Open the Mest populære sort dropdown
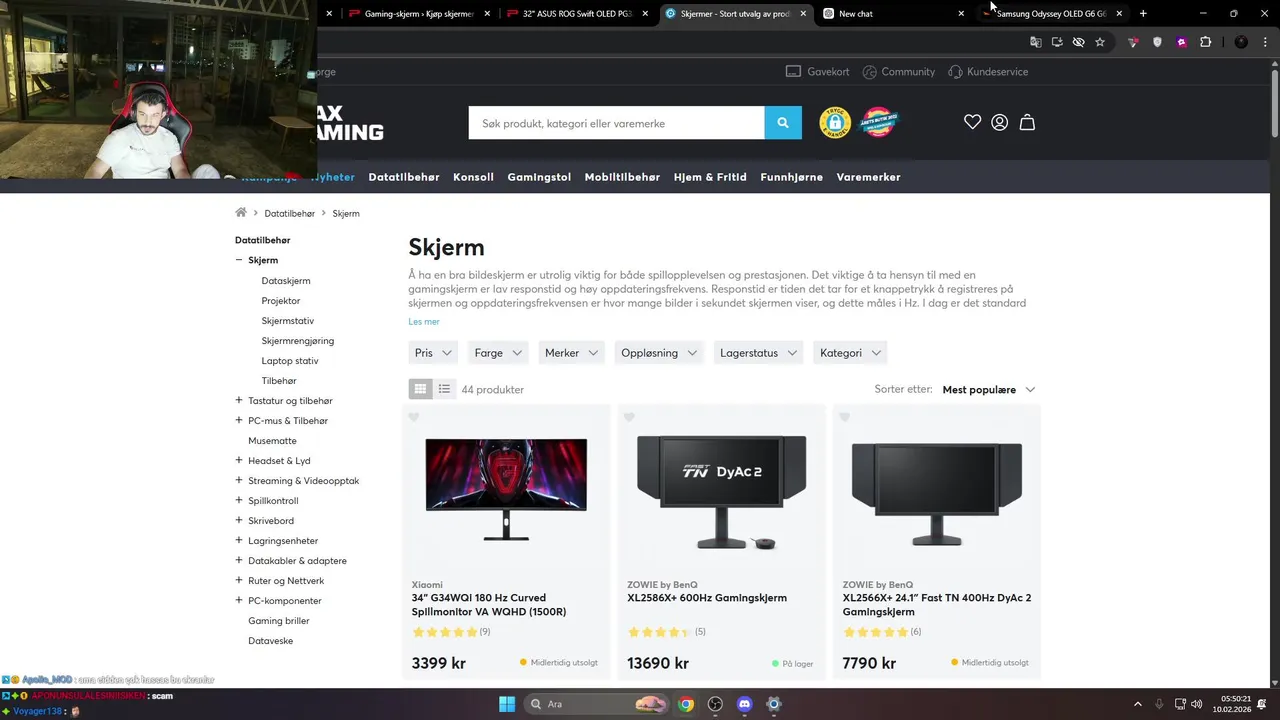 click(x=988, y=389)
